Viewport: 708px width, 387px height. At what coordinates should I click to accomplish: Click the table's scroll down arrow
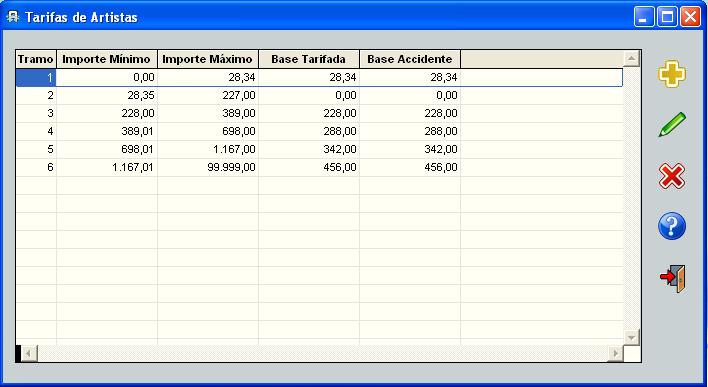pyautogui.click(x=631, y=337)
